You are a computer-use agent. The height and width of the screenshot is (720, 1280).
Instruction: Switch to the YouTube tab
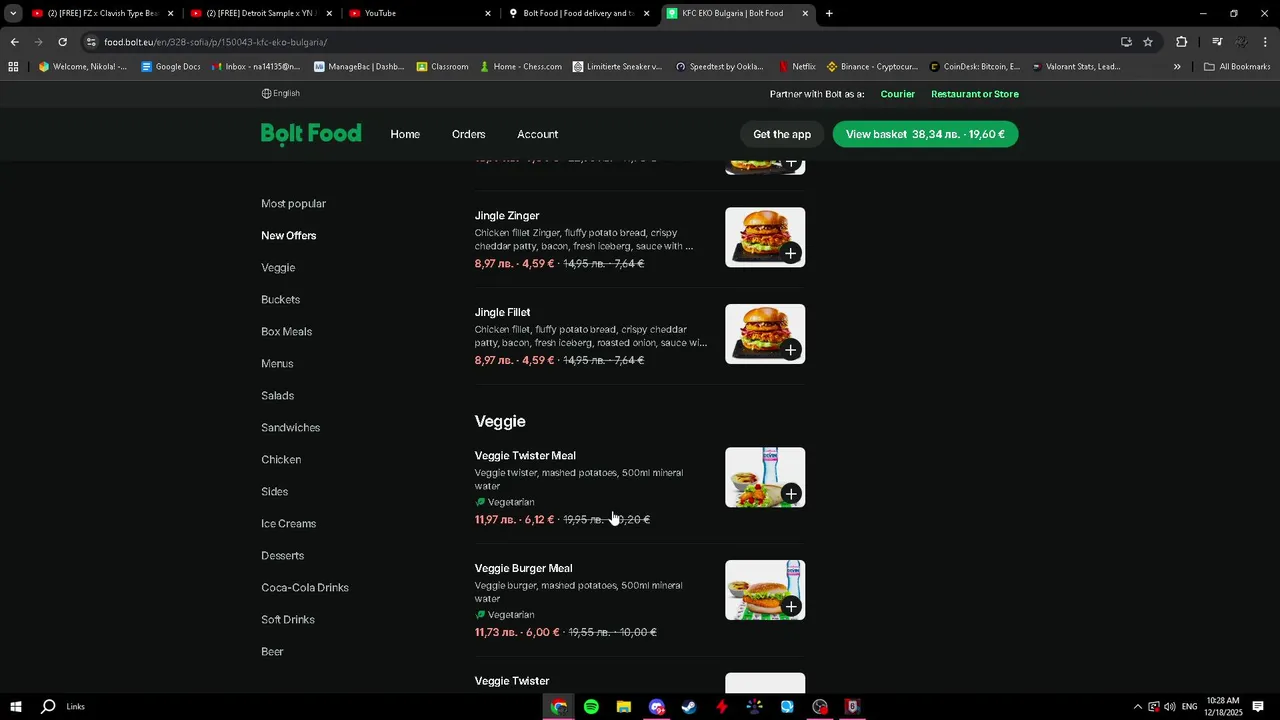coord(419,13)
